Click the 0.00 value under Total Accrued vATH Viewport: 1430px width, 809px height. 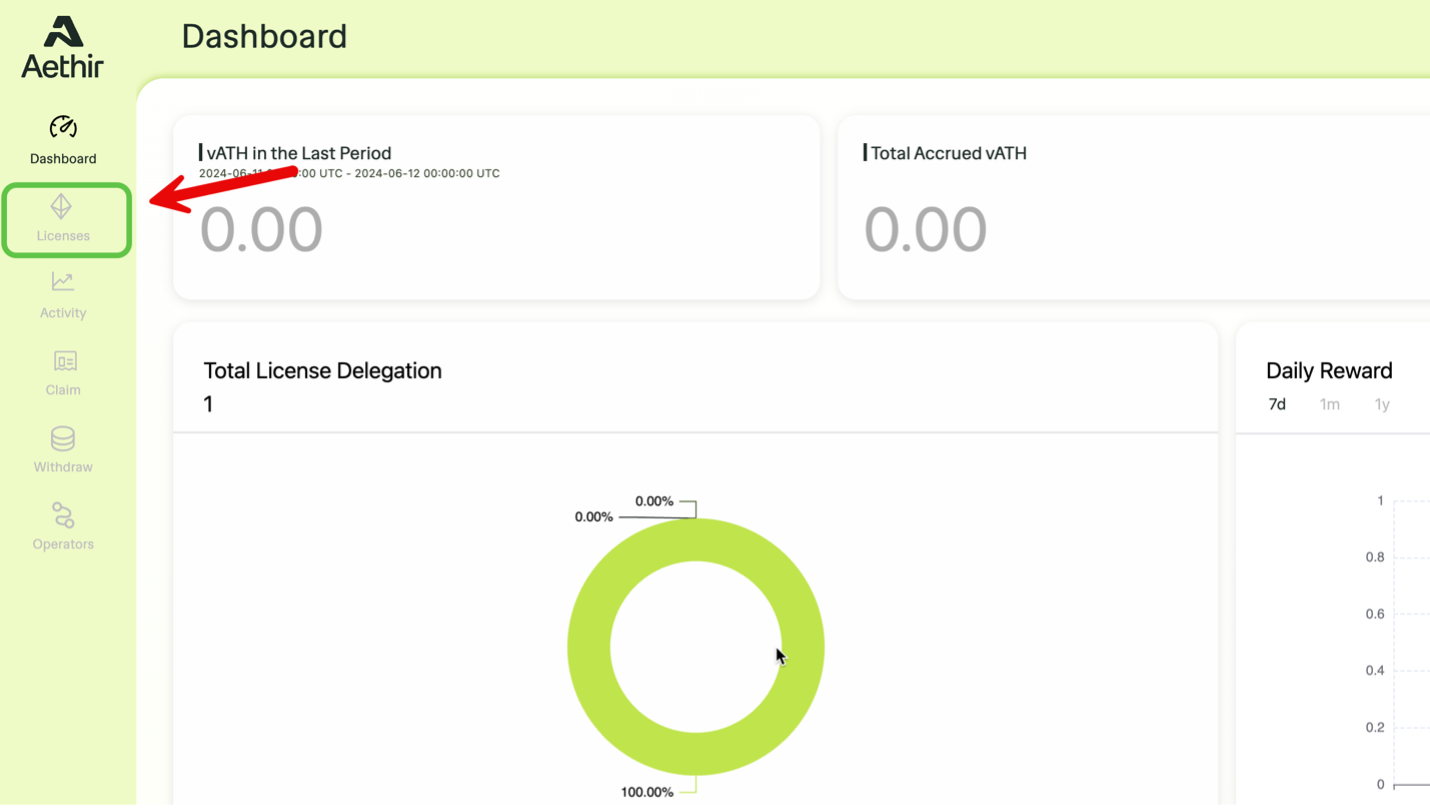click(926, 229)
